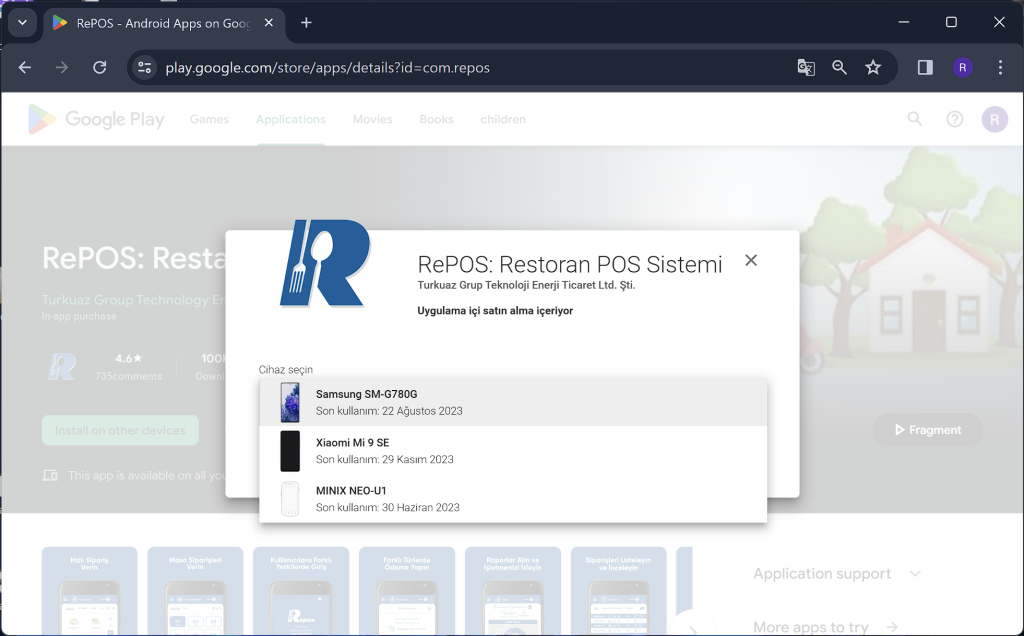
Task: Expand the Application support section
Action: (837, 573)
